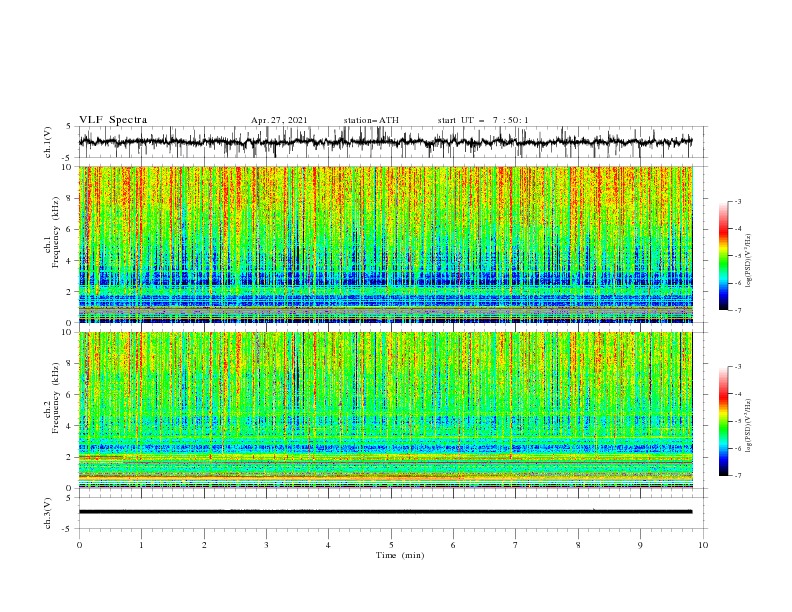Screen dimensions: 792x612
Task: Click the "VLF Spectra" plot title
Action: click(113, 120)
